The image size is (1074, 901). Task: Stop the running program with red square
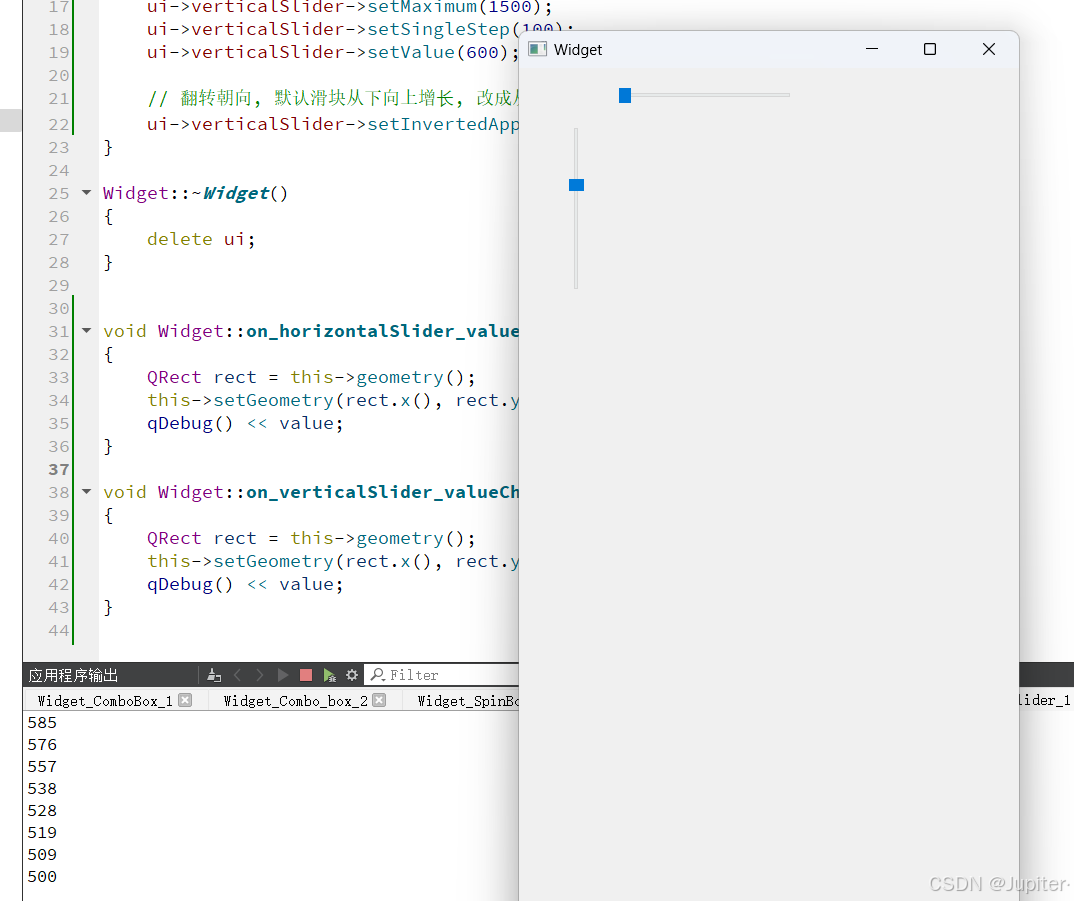pyautogui.click(x=306, y=675)
